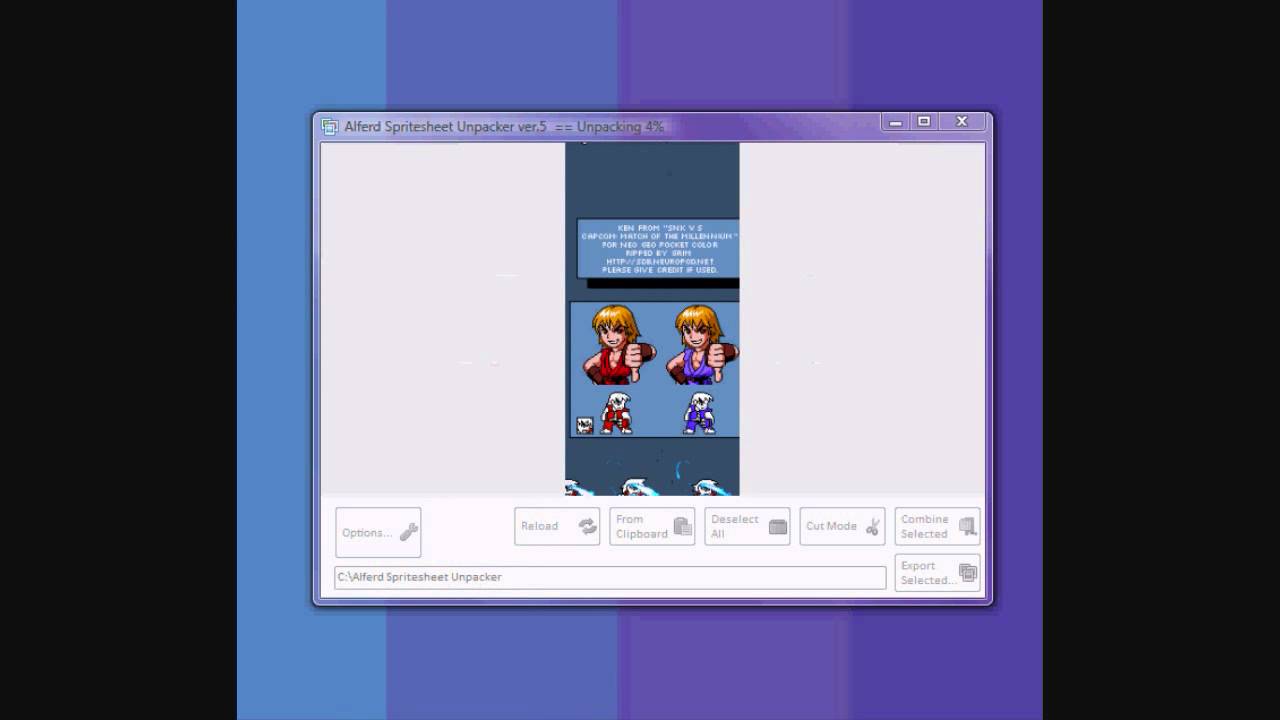Screen dimensions: 1280x720
Task: Click the Deselect All label
Action: pyautogui.click(x=735, y=526)
